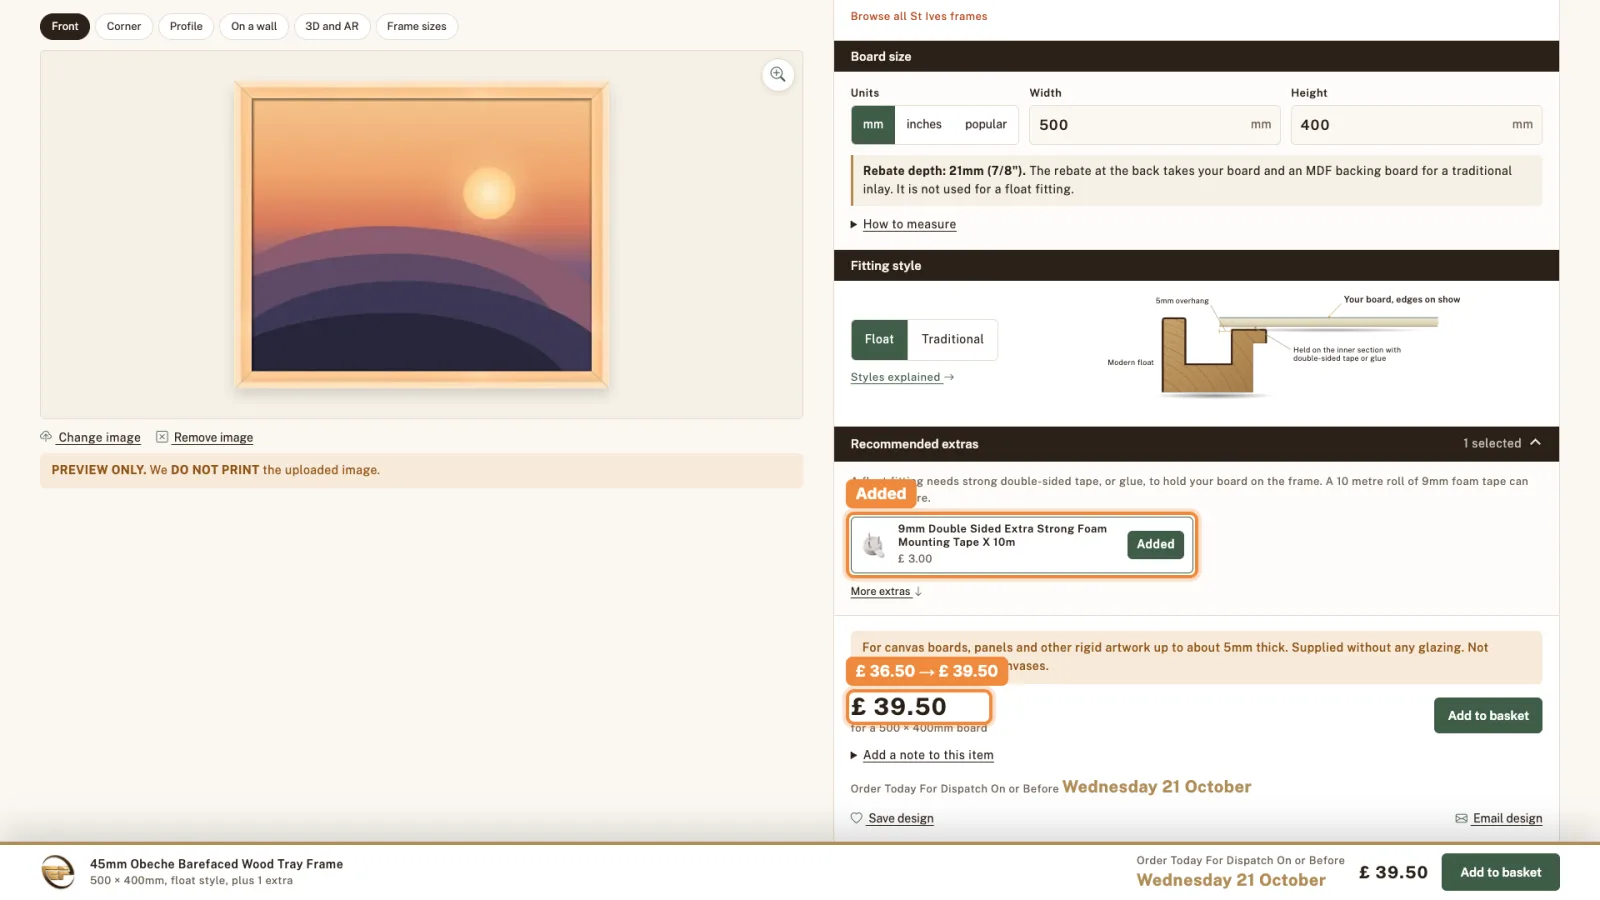1600x900 pixels.
Task: Switch units to inches
Action: (924, 125)
